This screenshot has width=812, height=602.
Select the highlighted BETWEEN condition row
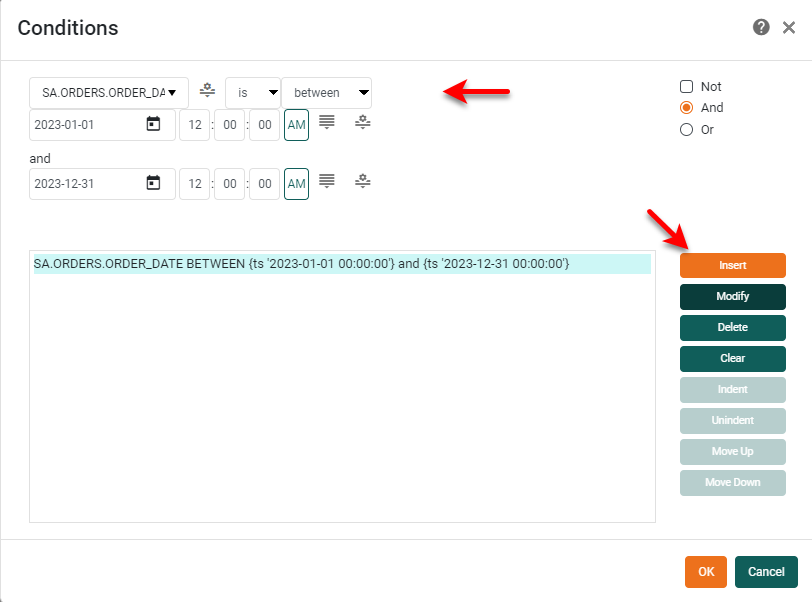tap(300, 264)
